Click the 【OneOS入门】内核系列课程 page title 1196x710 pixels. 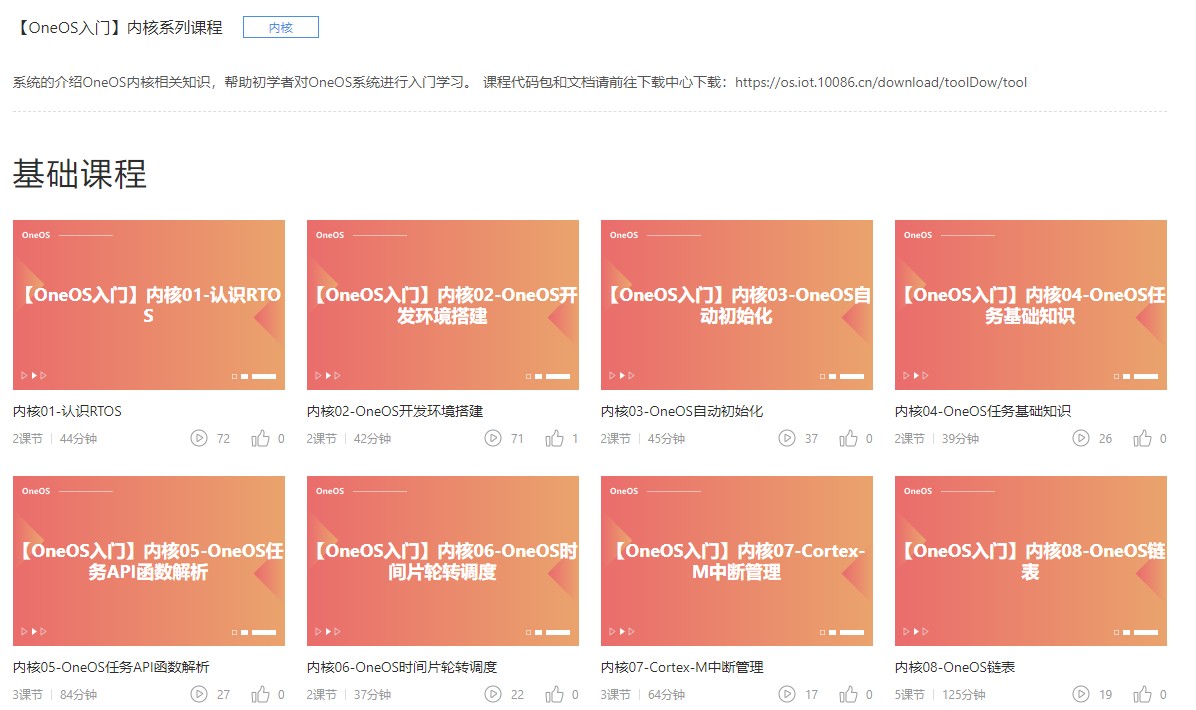pyautogui.click(x=118, y=27)
